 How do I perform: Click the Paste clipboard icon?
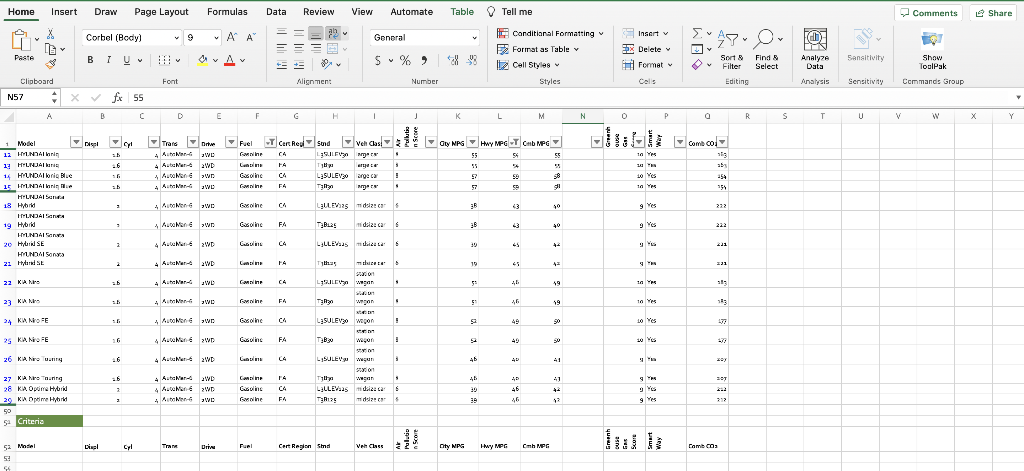point(22,41)
